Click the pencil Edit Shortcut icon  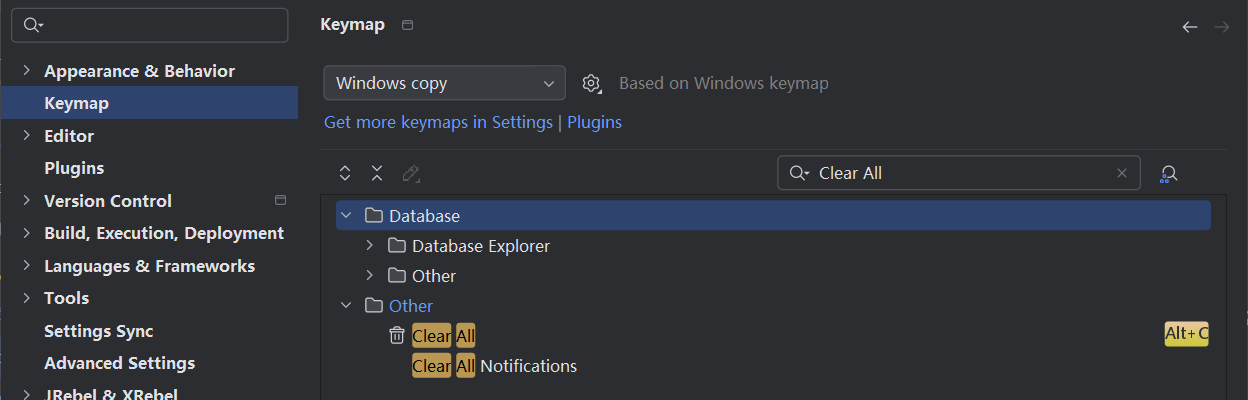tap(410, 173)
